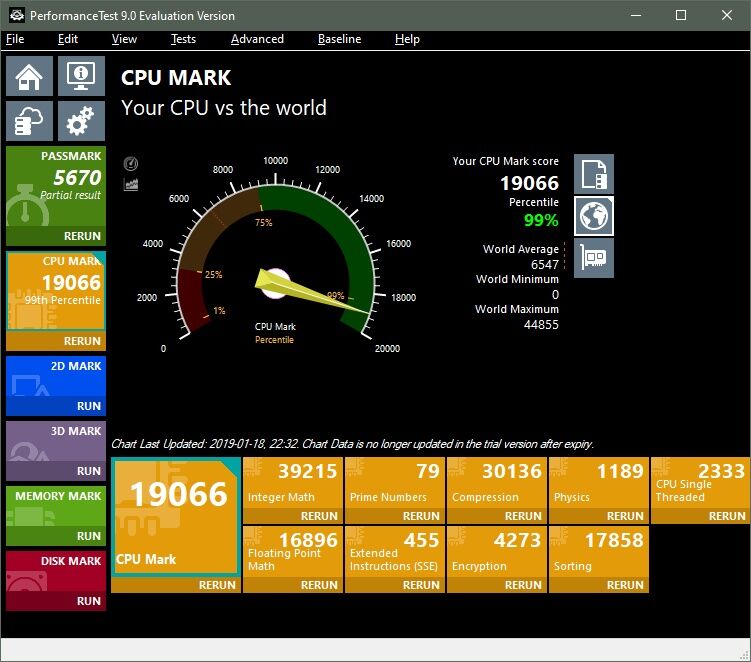
Task: Open the File menu
Action: click(15, 39)
